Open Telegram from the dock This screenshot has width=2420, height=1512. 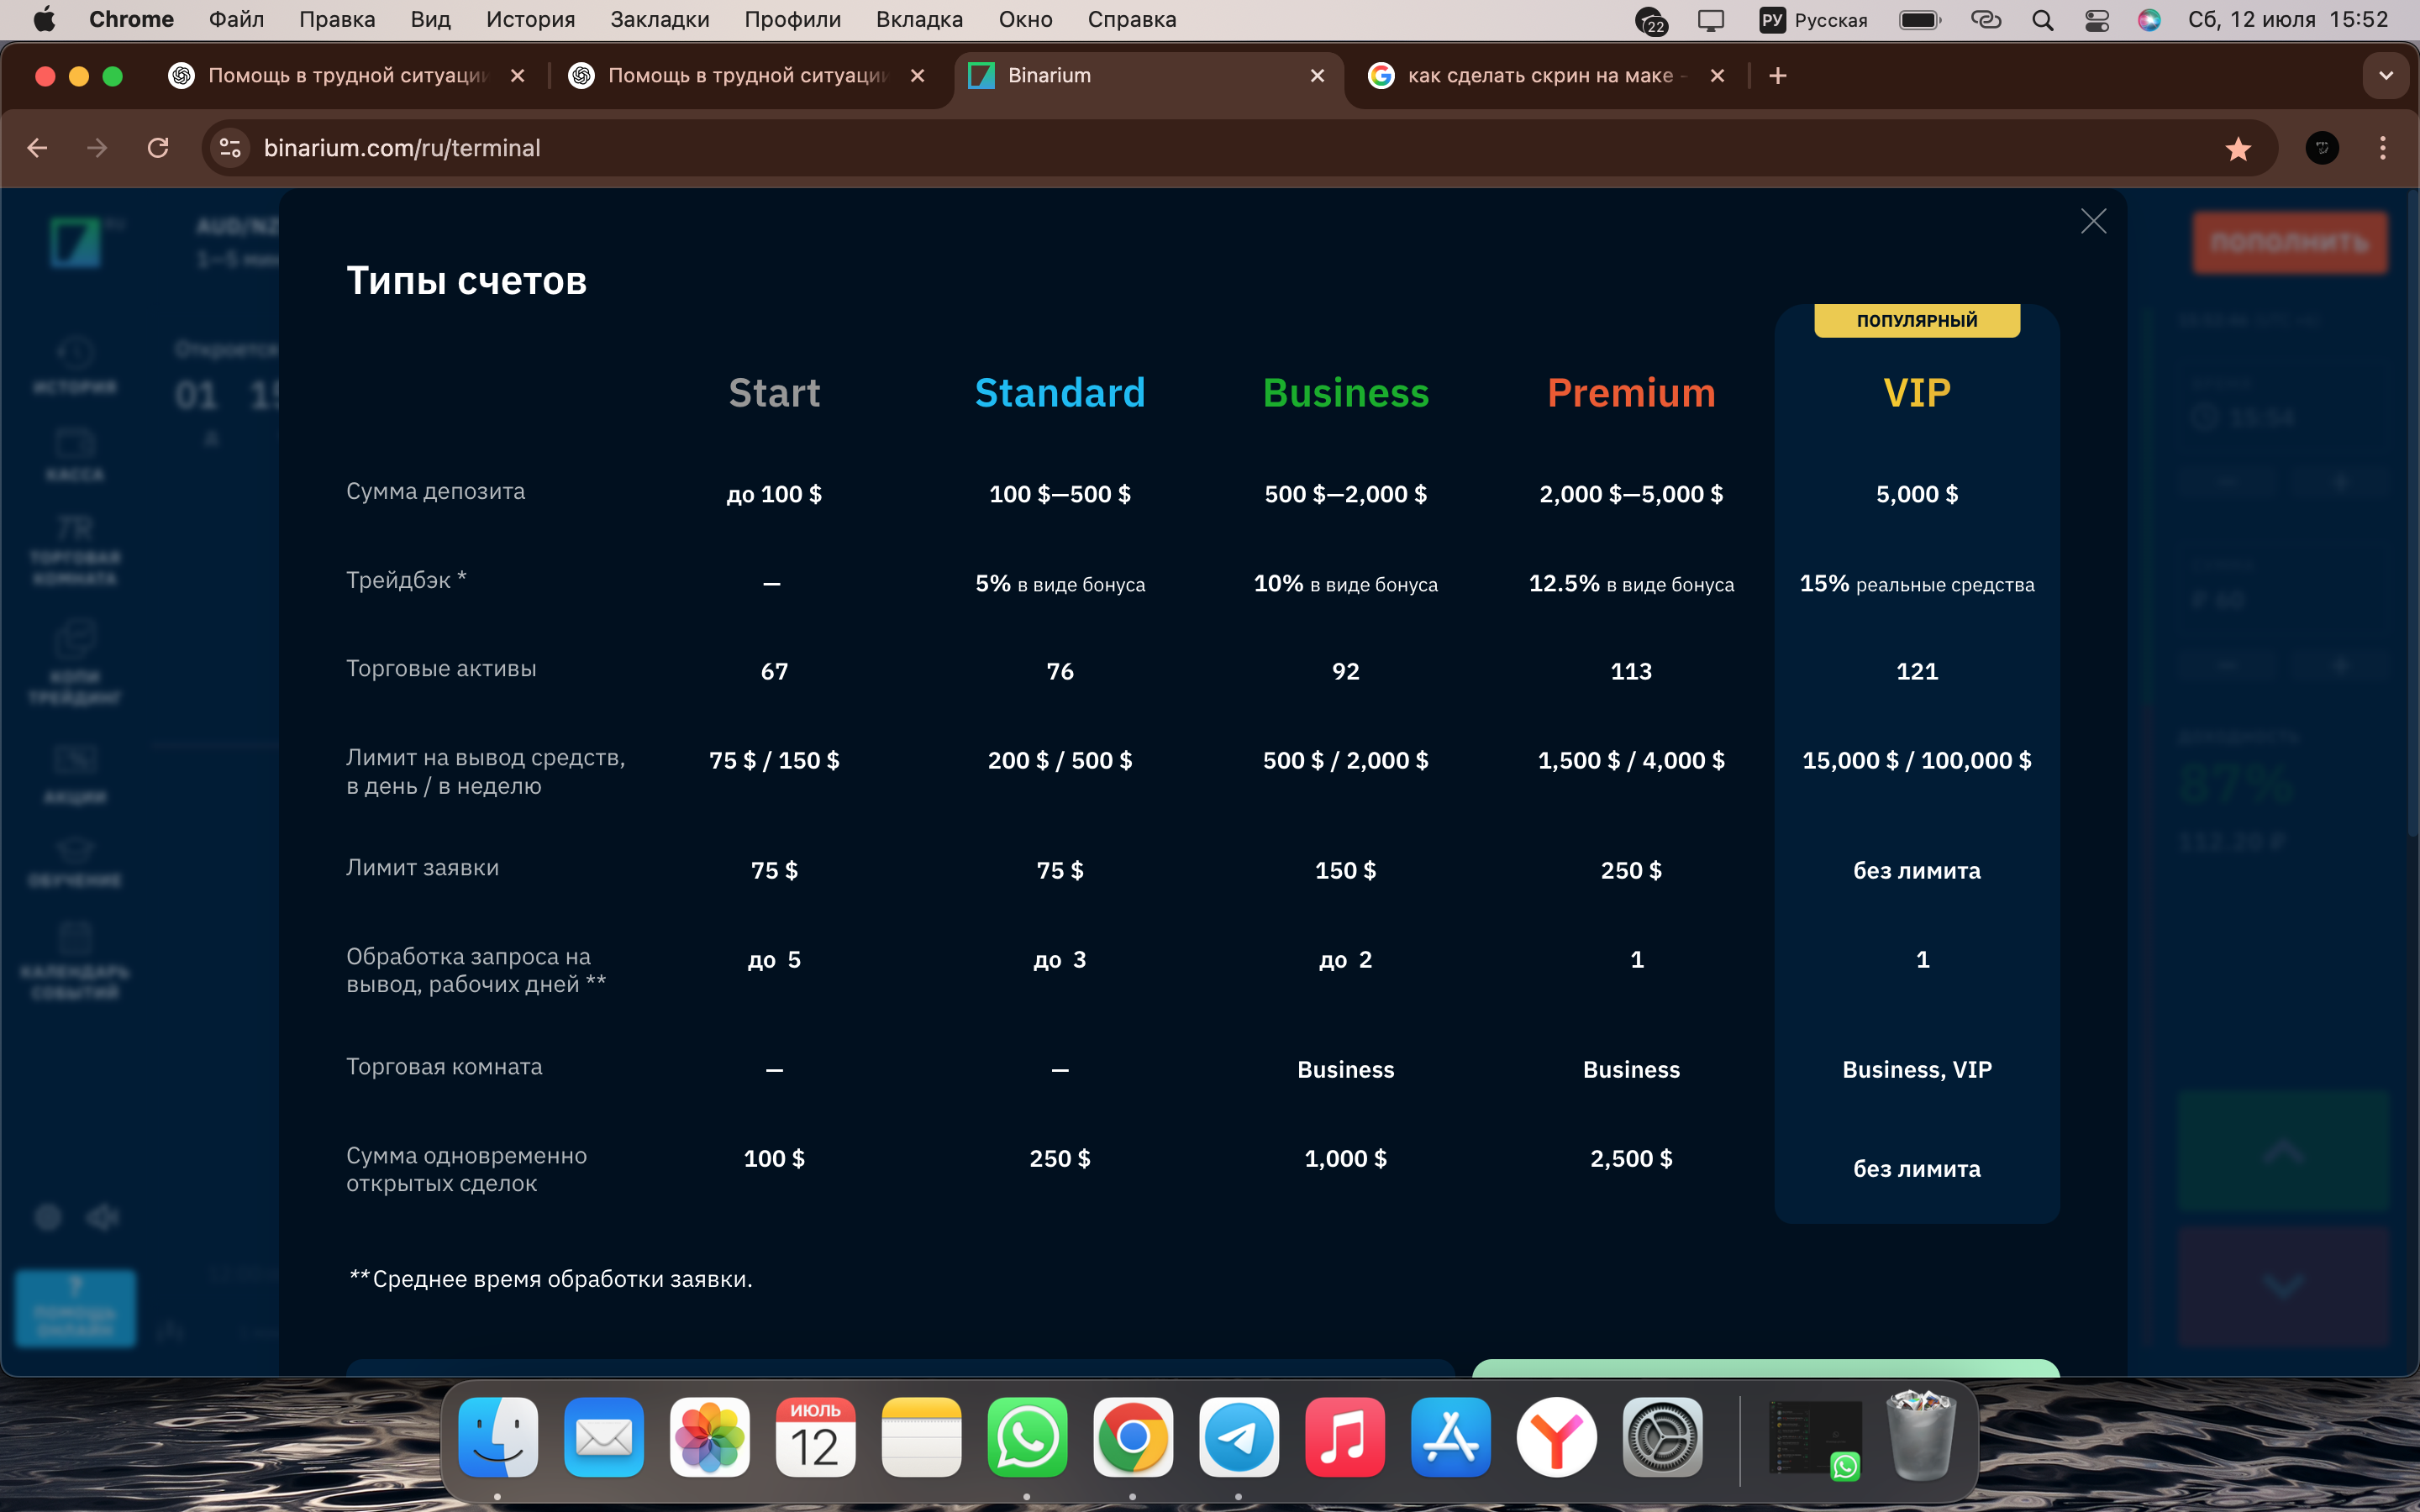click(x=1238, y=1438)
